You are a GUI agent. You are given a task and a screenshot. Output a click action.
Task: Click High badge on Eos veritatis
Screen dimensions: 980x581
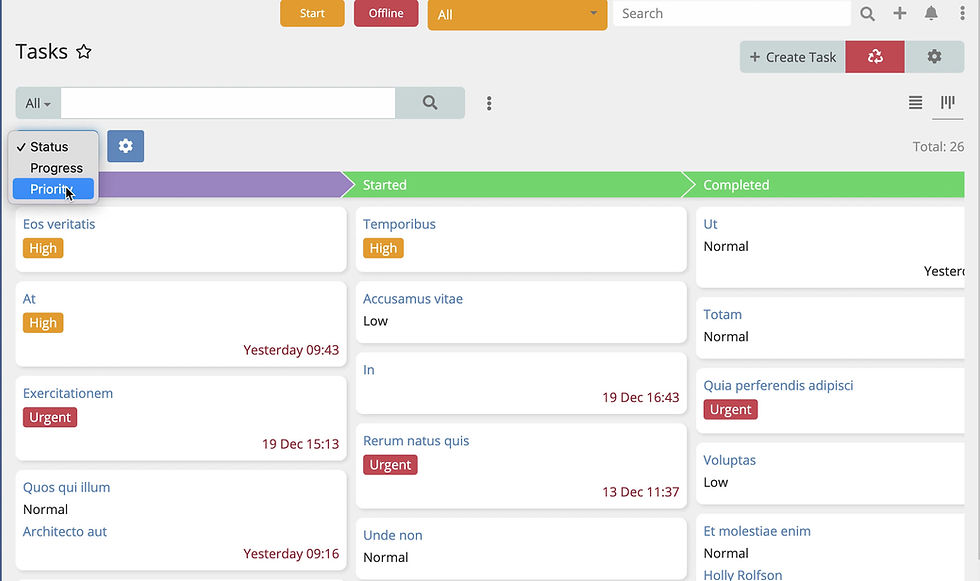pyautogui.click(x=43, y=249)
